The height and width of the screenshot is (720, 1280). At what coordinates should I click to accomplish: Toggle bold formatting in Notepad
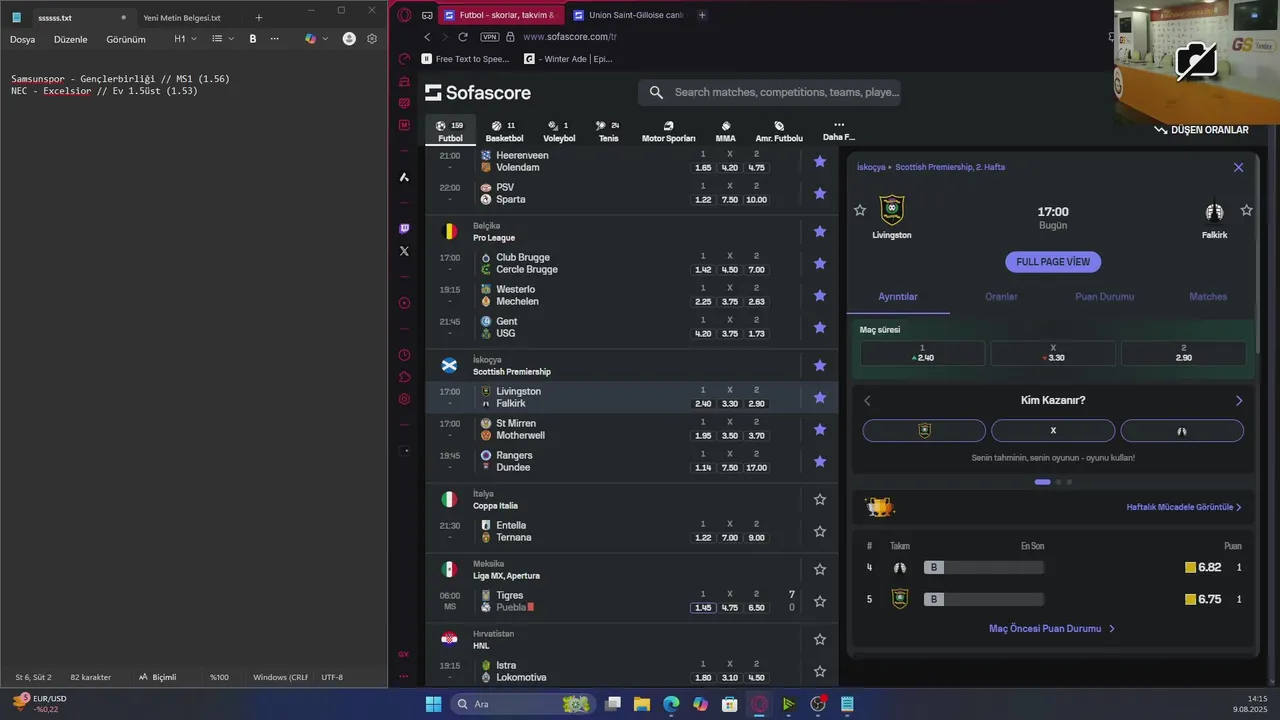[x=253, y=39]
